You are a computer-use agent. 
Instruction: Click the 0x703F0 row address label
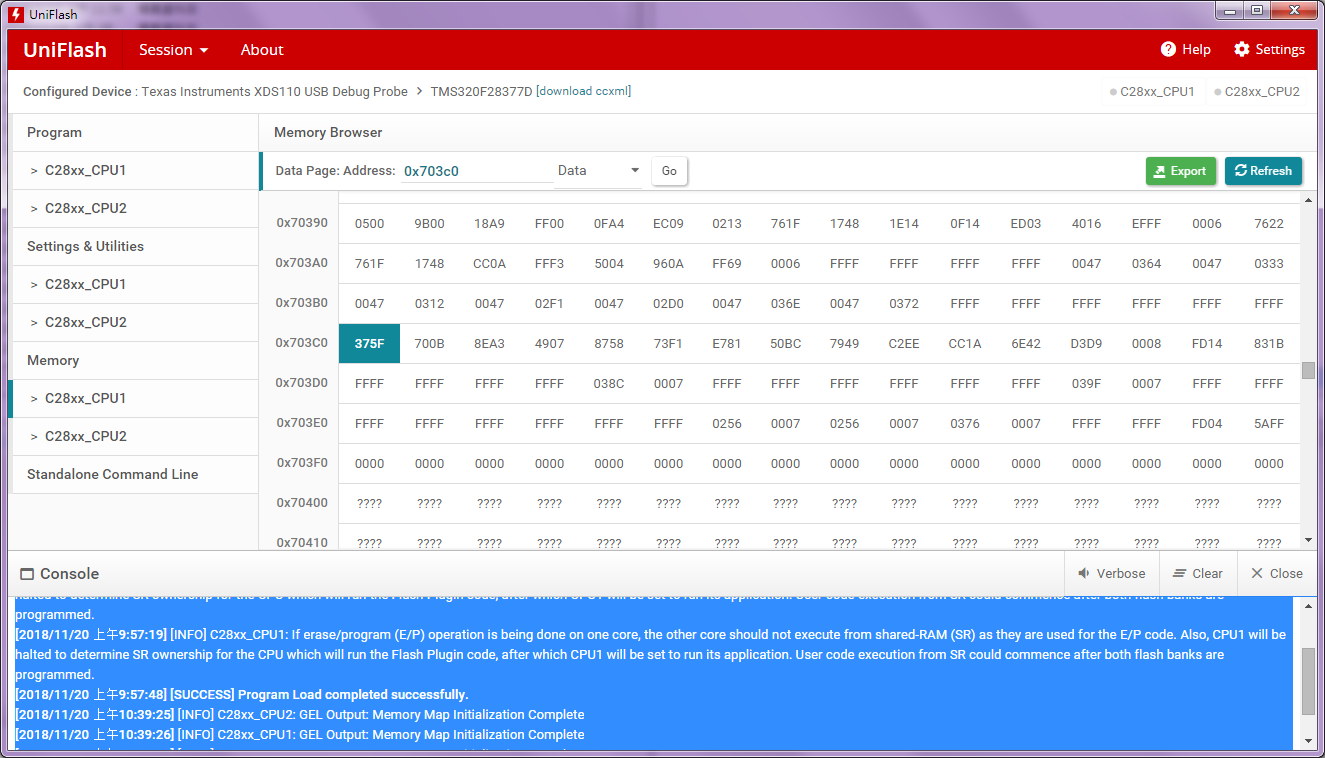pos(302,463)
